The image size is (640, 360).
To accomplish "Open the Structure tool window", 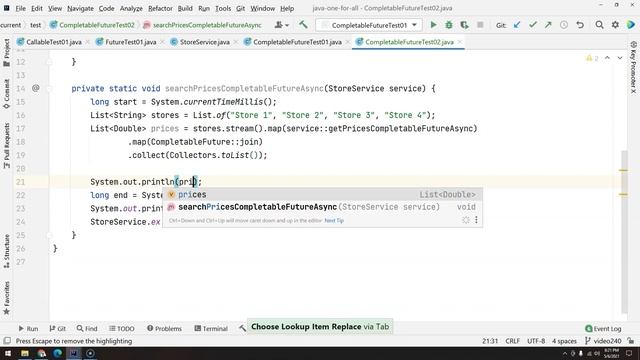I will [7, 251].
